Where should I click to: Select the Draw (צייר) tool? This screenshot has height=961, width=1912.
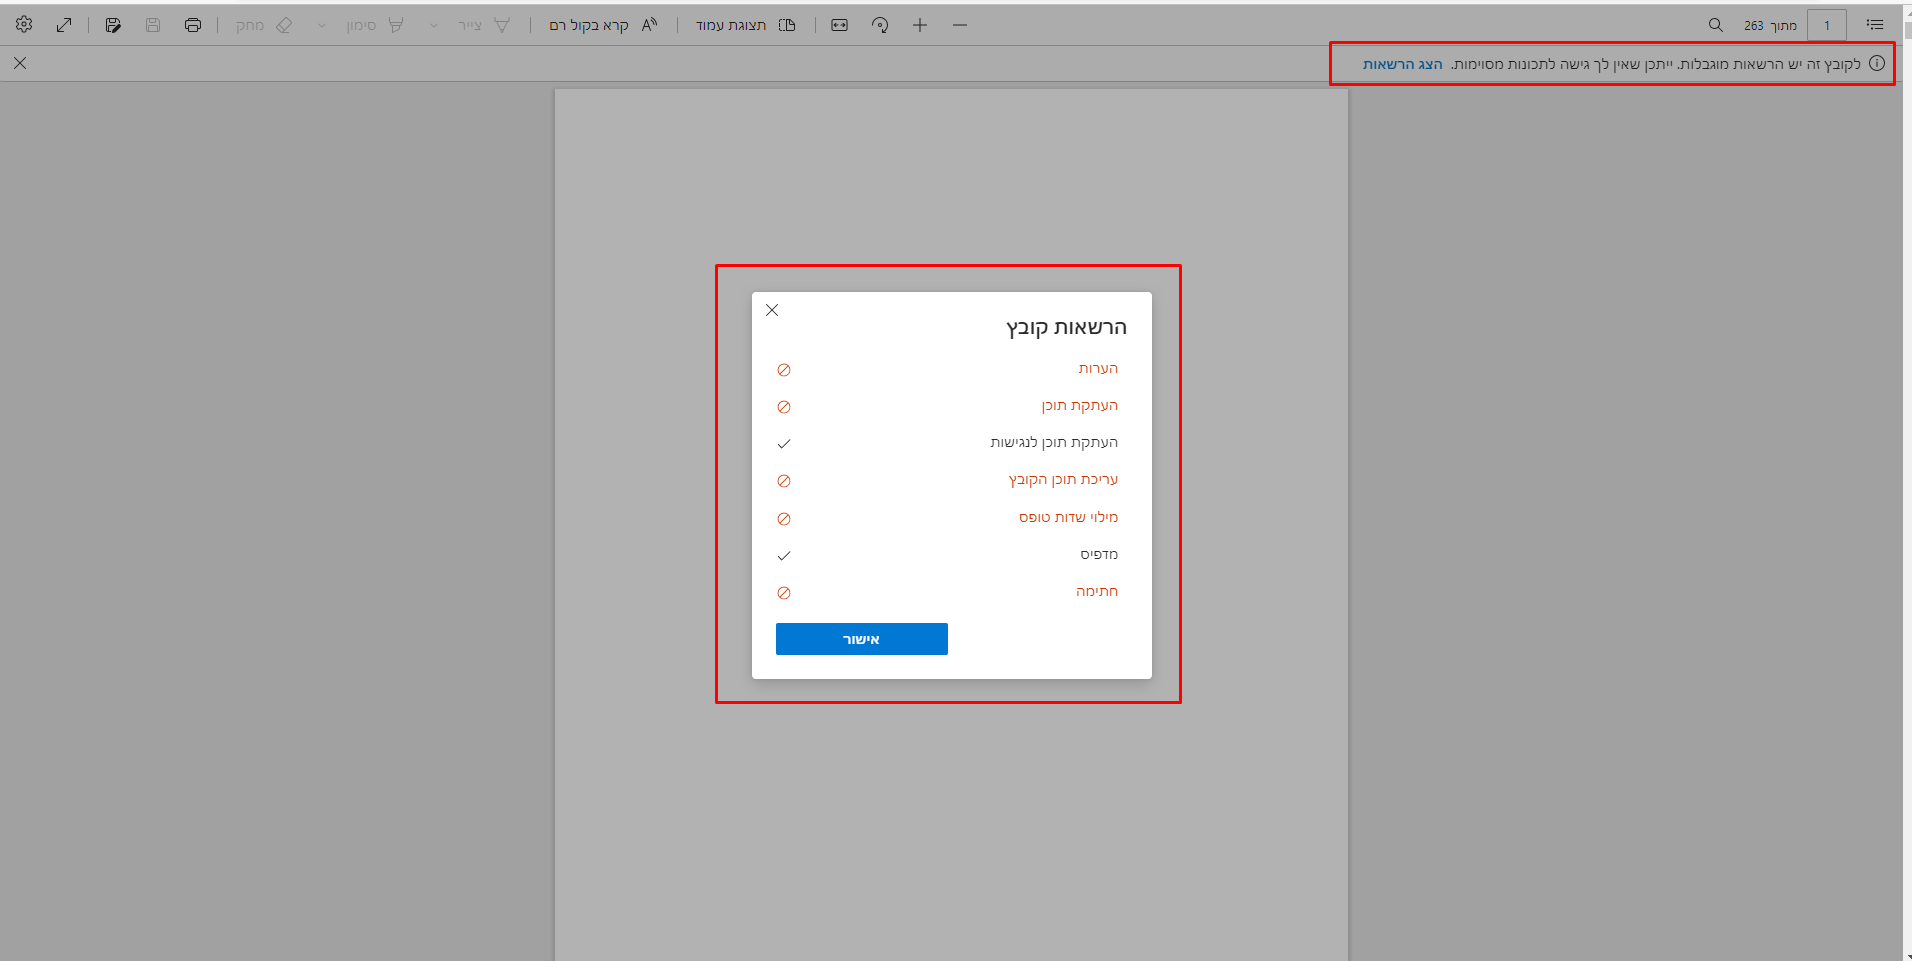pos(484,25)
